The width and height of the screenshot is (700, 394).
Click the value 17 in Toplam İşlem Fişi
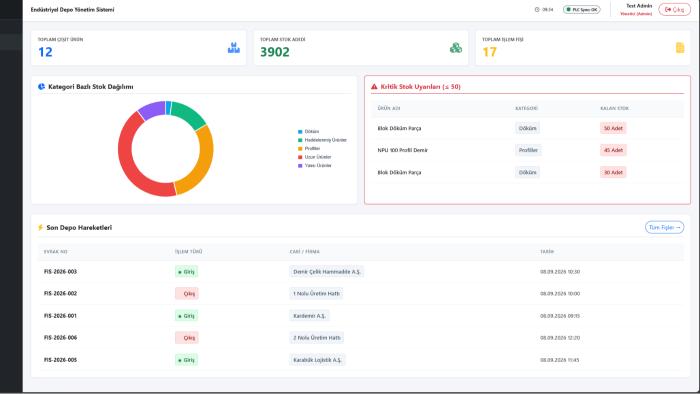pos(489,52)
